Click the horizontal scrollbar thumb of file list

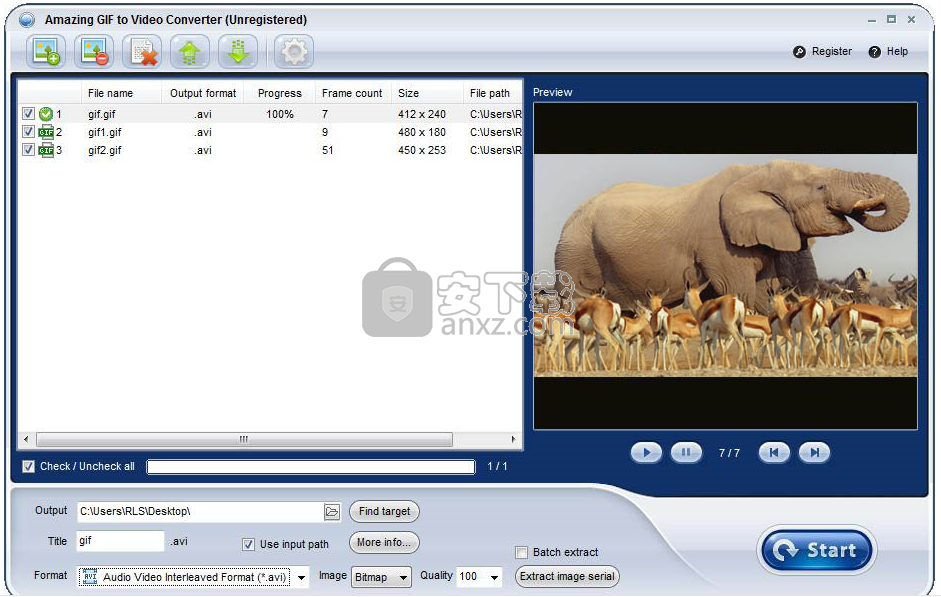pos(244,439)
